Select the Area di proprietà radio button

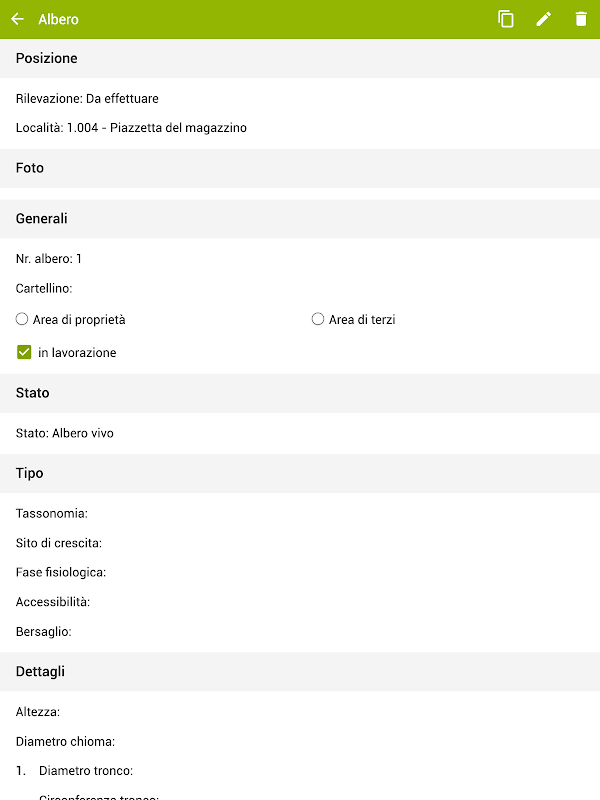(x=22, y=320)
